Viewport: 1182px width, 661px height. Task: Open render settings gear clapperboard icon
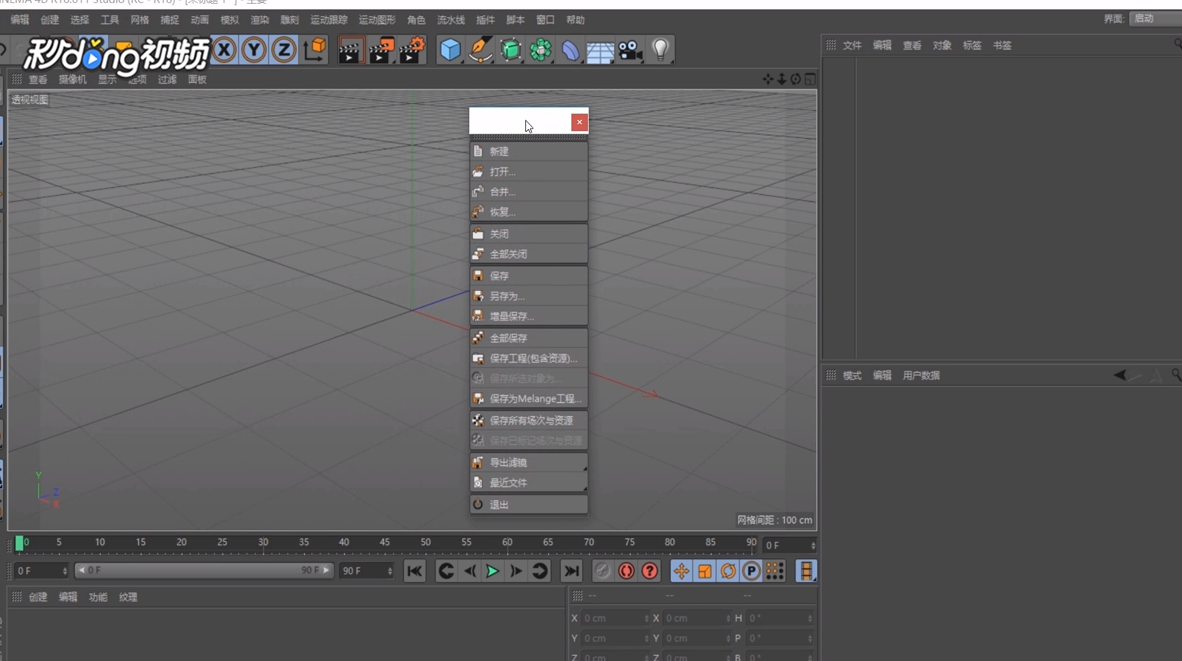412,50
